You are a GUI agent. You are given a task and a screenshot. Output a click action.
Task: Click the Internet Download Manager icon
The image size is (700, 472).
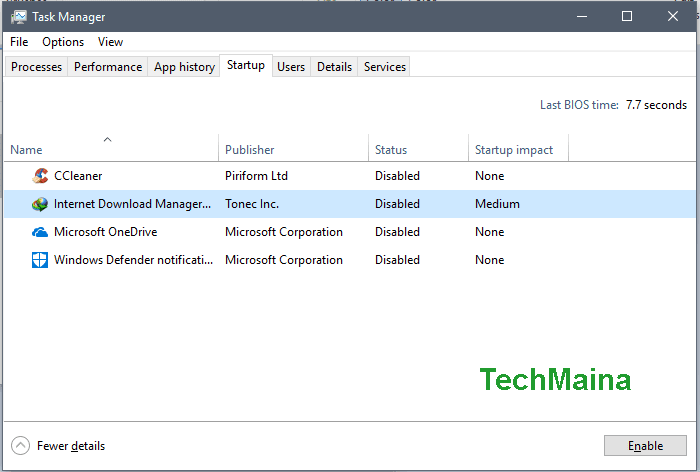pos(40,204)
